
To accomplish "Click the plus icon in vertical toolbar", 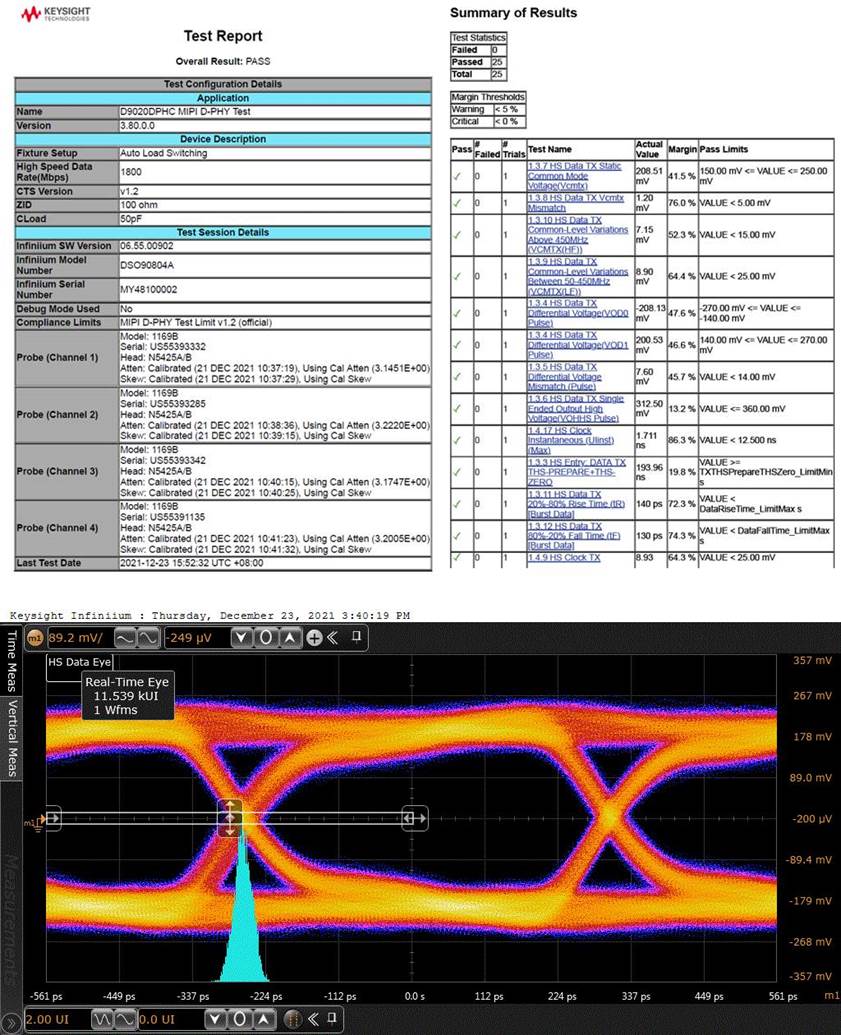I will point(314,638).
